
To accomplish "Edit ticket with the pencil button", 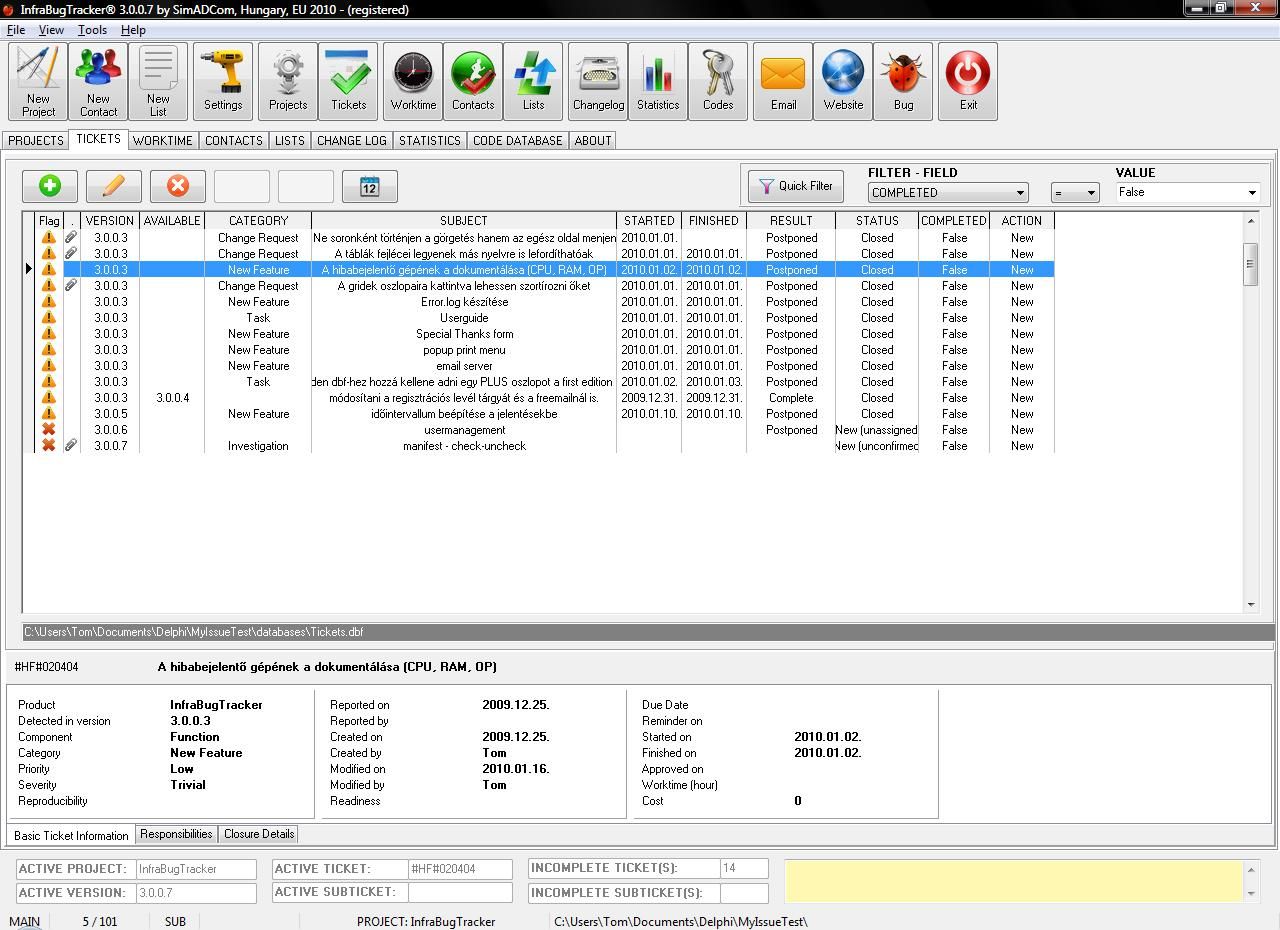I will coord(114,186).
